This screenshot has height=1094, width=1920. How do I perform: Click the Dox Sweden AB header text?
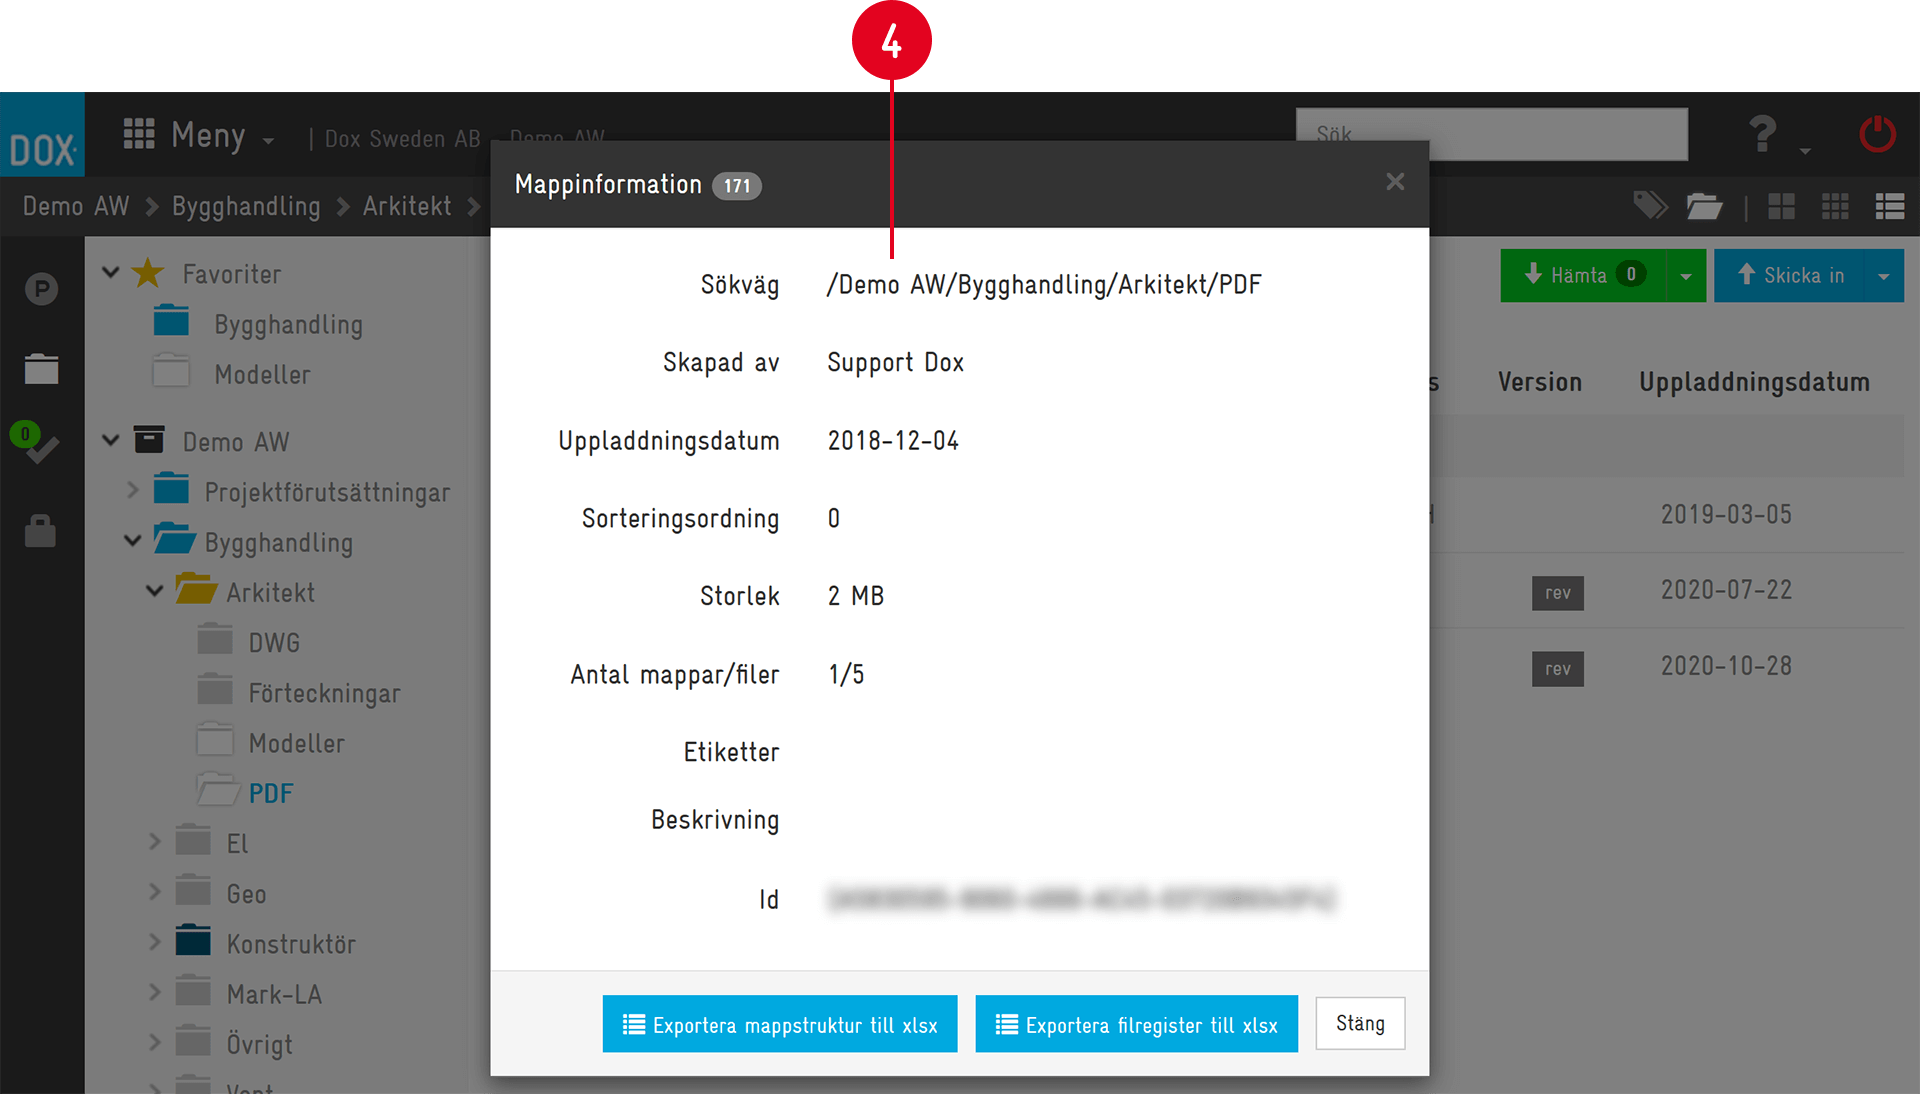[x=402, y=139]
